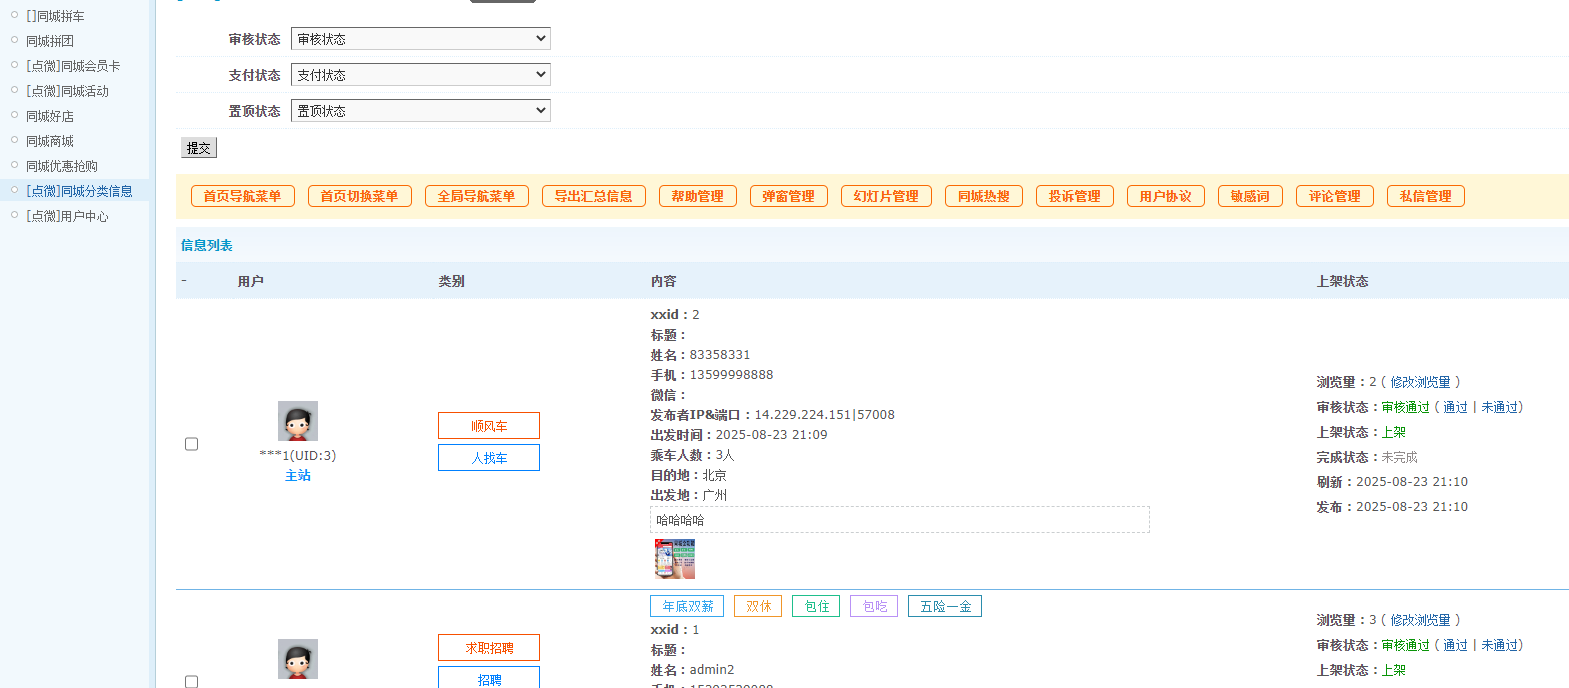Click the 求职招聘 category tag
Viewport: 1569px width, 688px height.
[x=489, y=648]
